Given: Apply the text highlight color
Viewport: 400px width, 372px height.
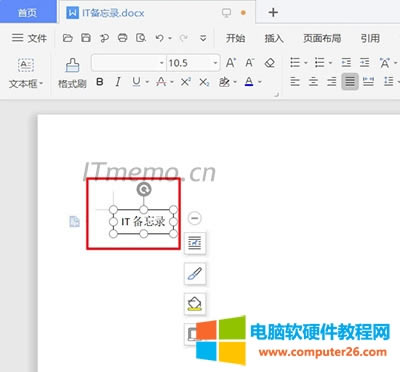Looking at the screenshot, I should click(224, 82).
